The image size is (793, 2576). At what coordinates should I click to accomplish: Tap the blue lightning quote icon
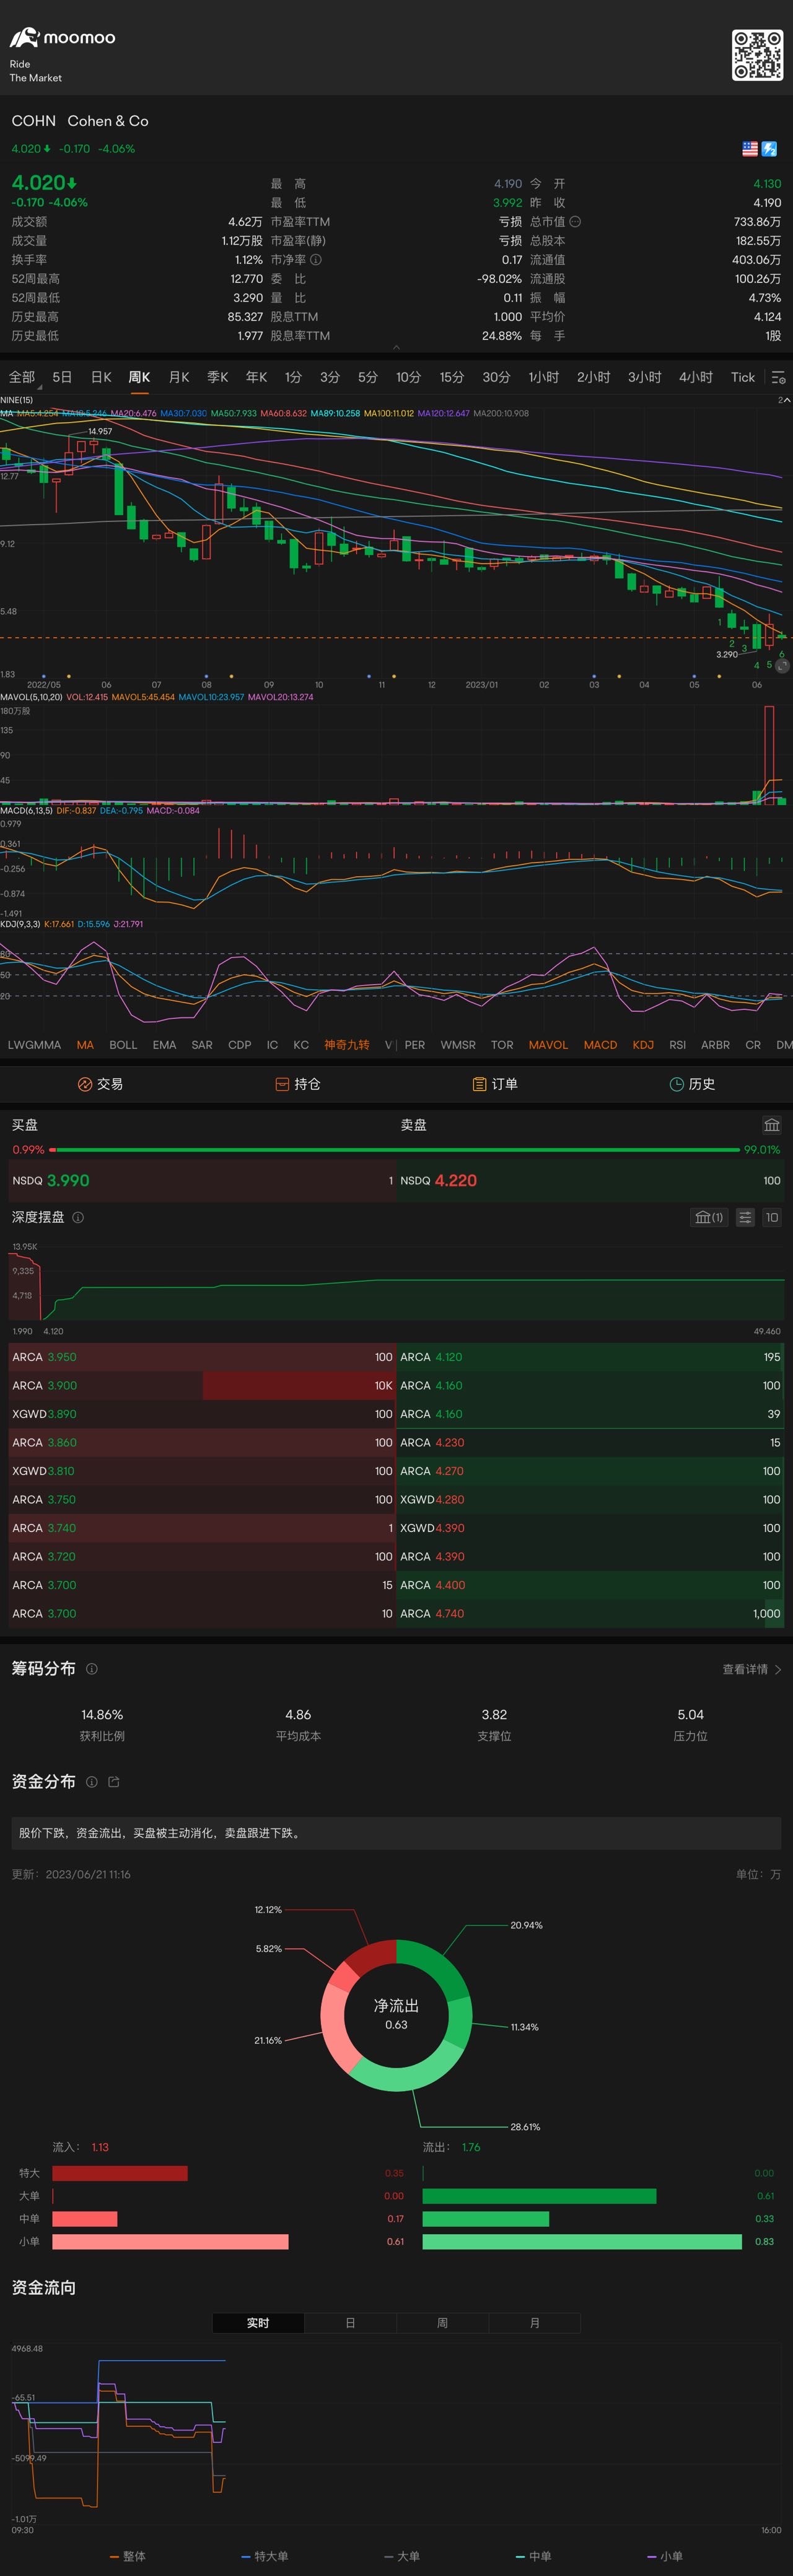tap(769, 148)
